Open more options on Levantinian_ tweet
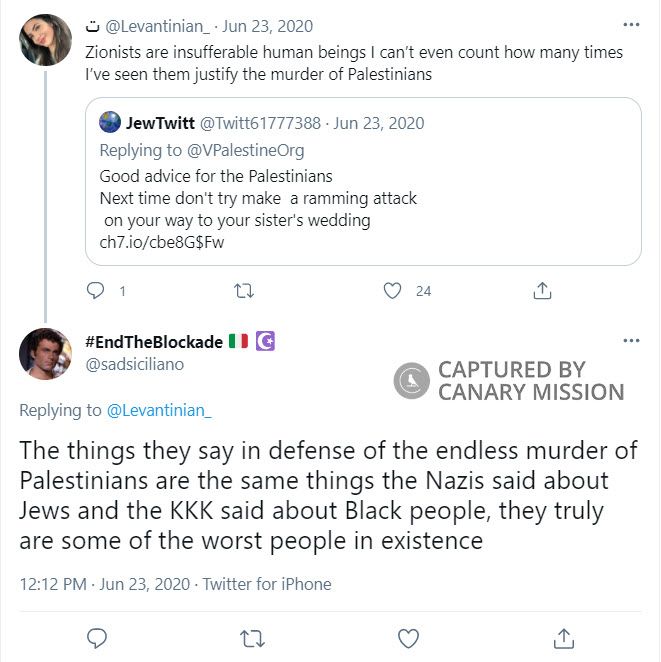The height and width of the screenshot is (662, 661). click(x=630, y=25)
